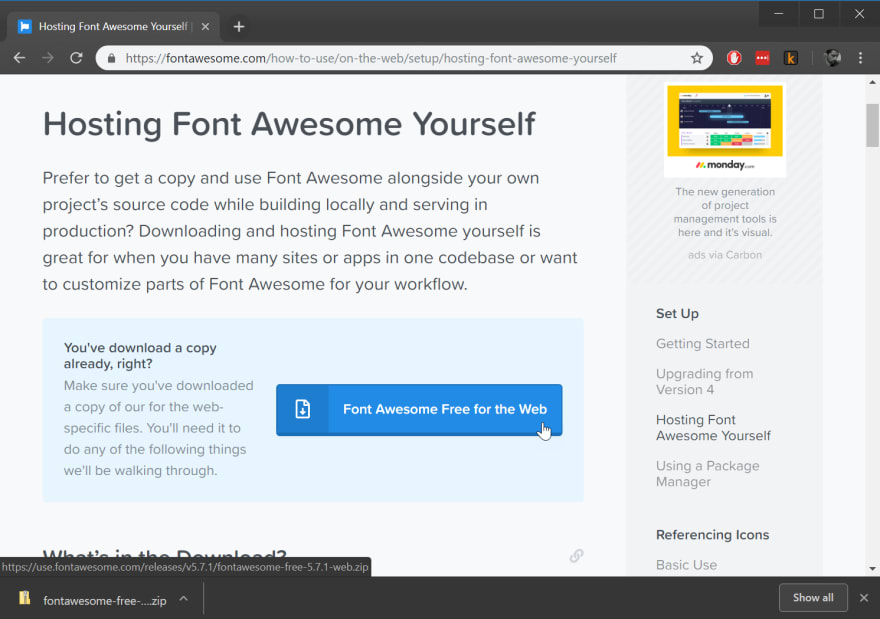This screenshot has width=880, height=619.
Task: Click the browser forward arrow
Action: [x=48, y=58]
